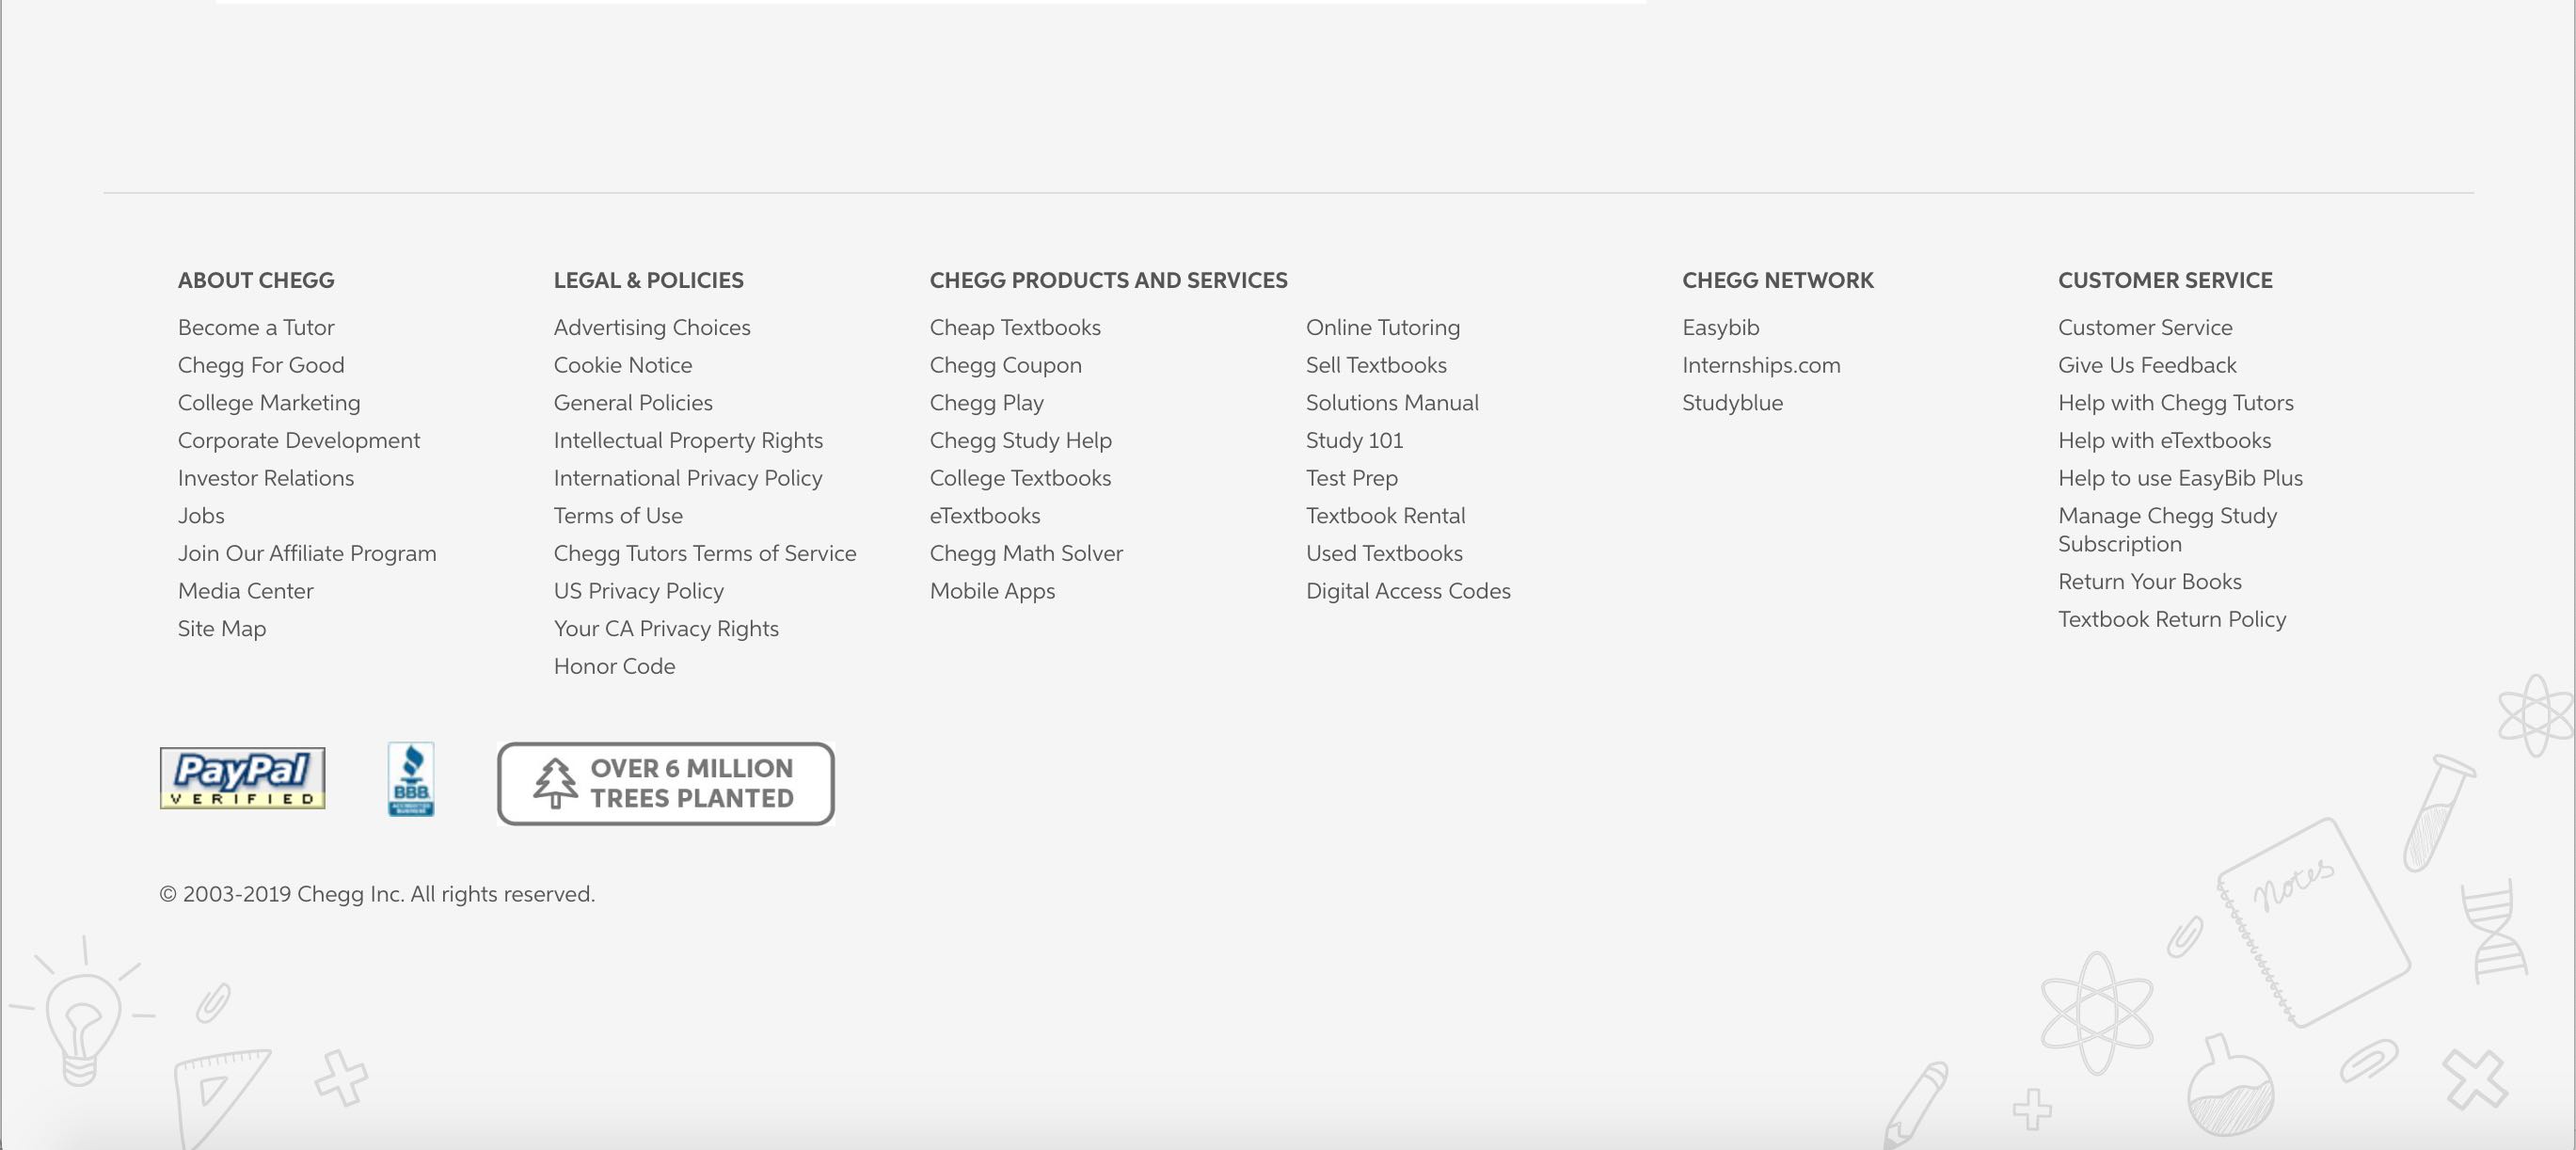Screen dimensions: 2576x1150
Task: Open Chegg Tutors Terms of Service
Action: (x=704, y=553)
